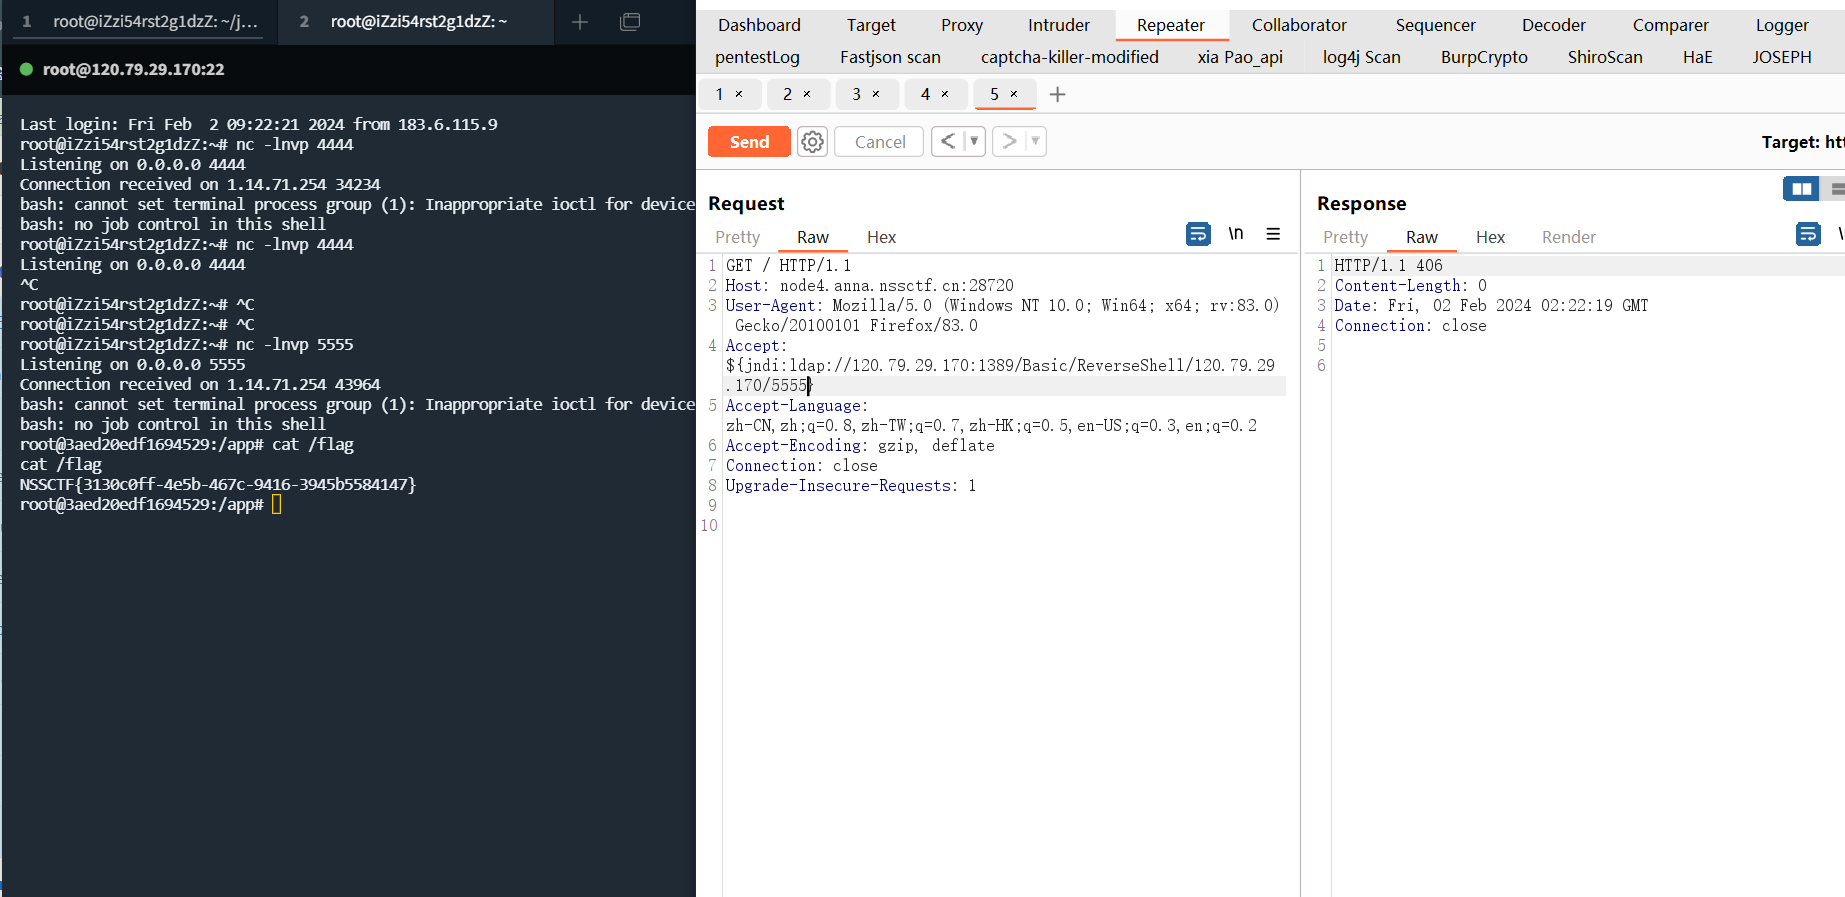Viewport: 1845px width, 897px height.
Task: Open the Dashboard tab
Action: 759,25
